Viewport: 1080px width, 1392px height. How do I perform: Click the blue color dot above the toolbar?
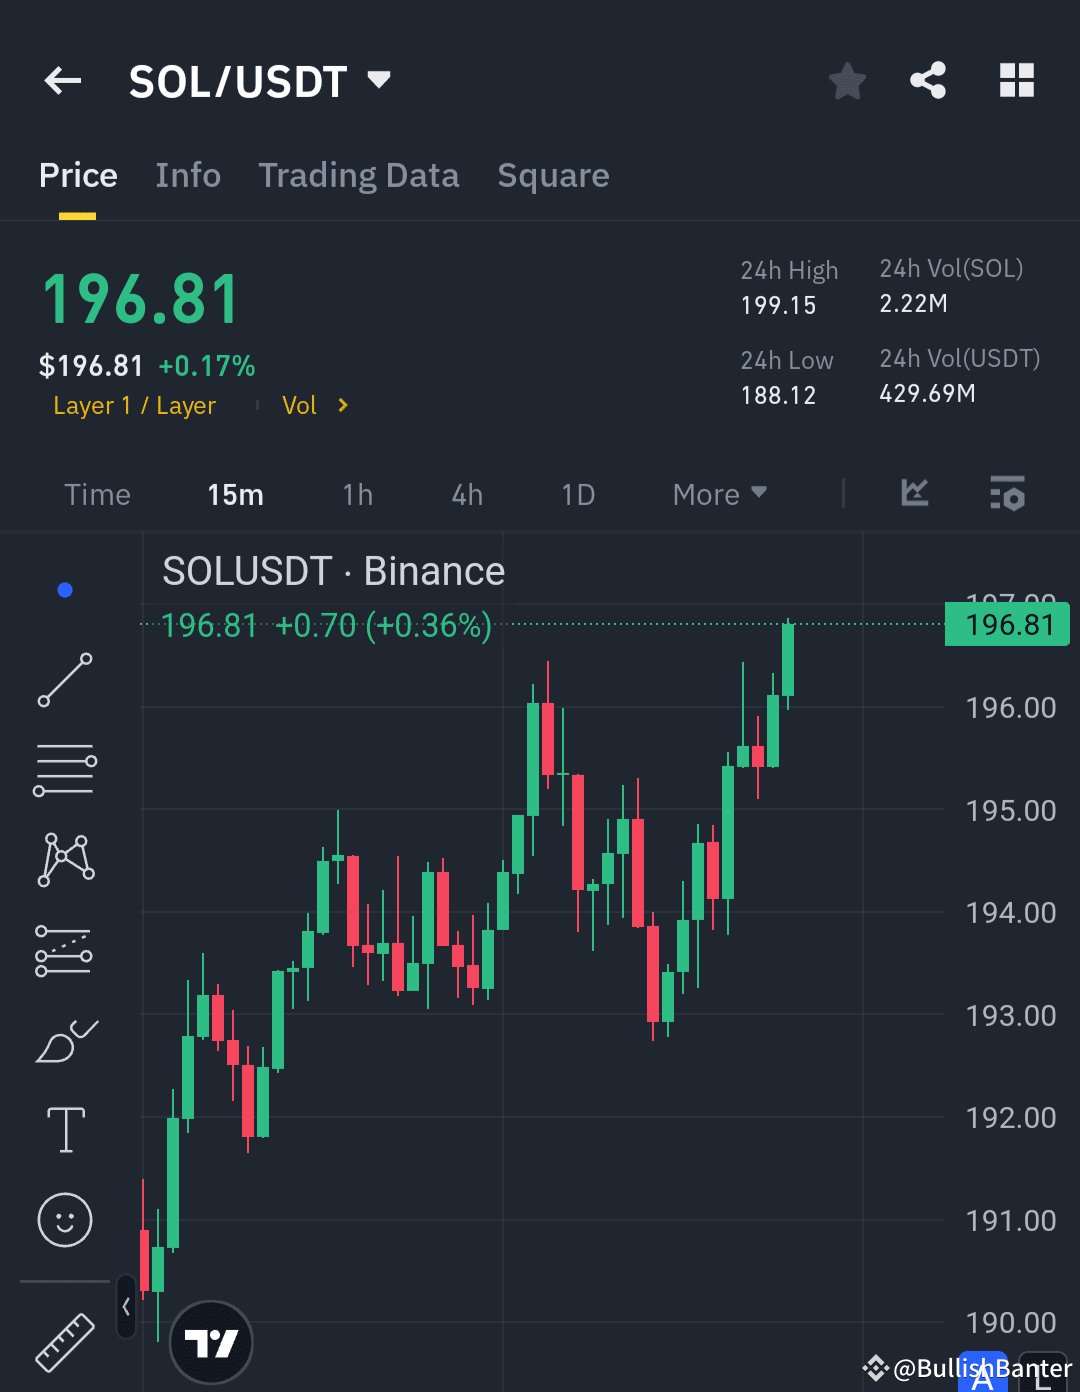pos(65,589)
